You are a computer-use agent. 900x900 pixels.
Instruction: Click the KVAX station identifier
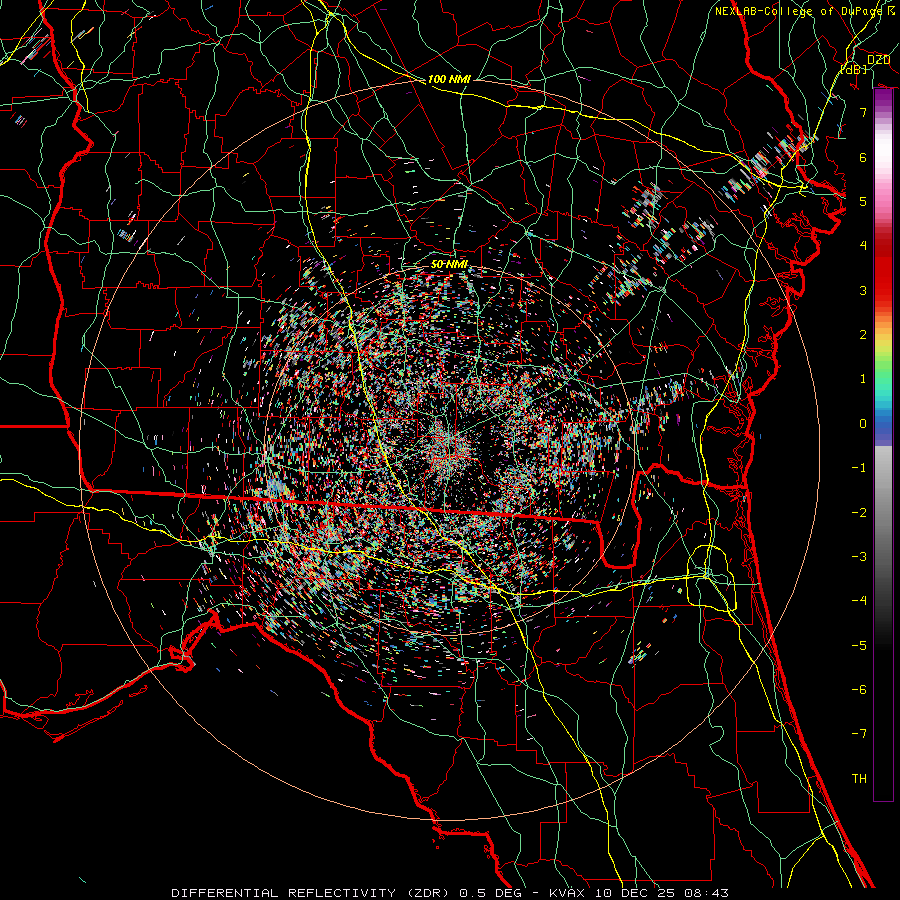[569, 893]
